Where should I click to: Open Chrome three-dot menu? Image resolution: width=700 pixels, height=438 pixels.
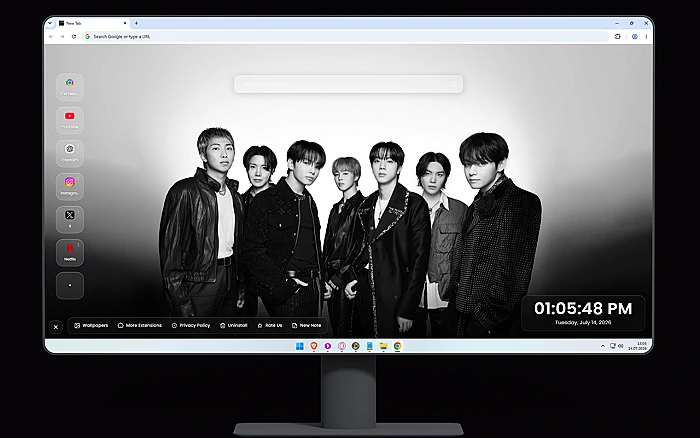coord(646,37)
